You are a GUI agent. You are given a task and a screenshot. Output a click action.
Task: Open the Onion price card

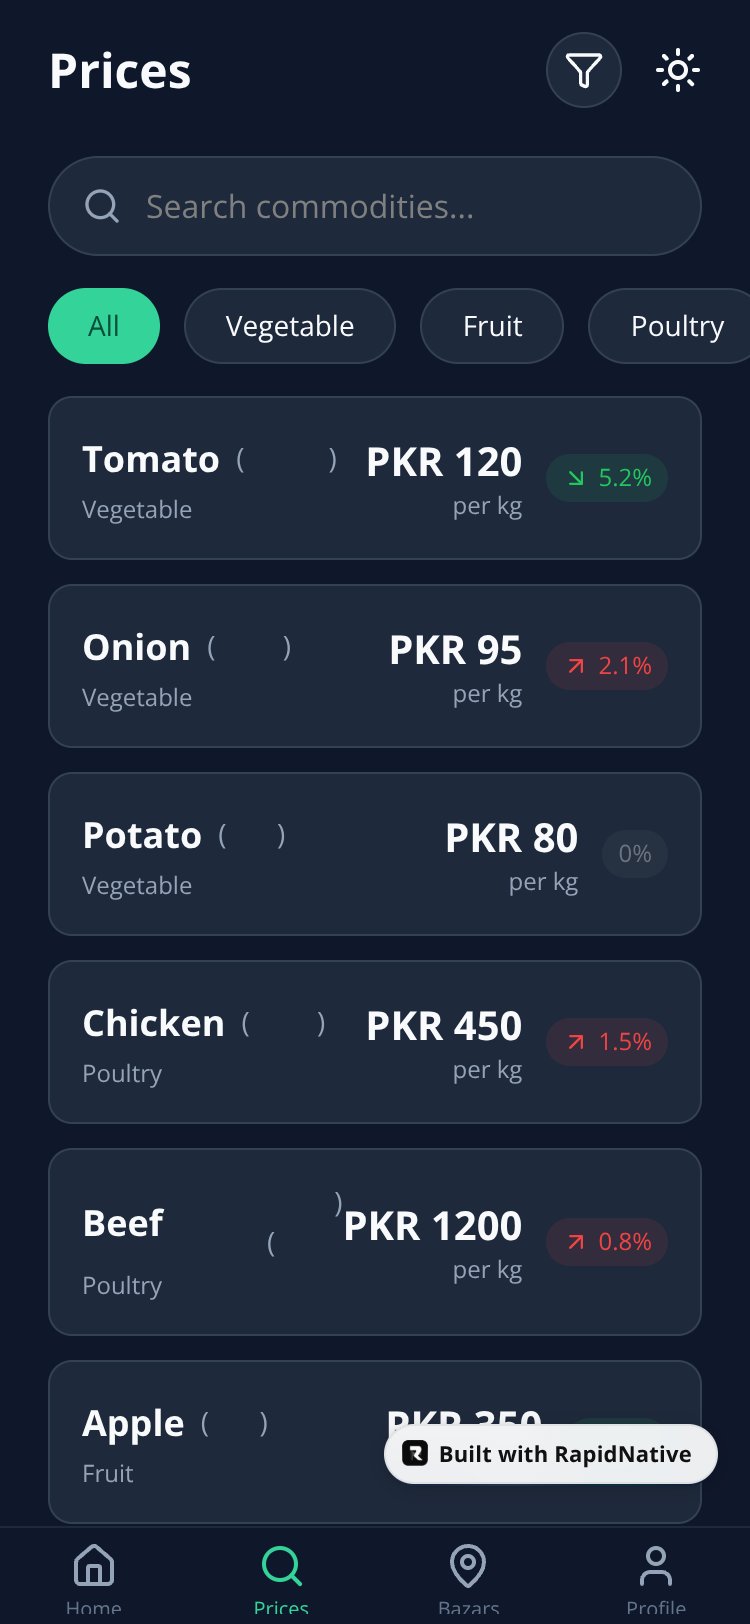click(375, 666)
